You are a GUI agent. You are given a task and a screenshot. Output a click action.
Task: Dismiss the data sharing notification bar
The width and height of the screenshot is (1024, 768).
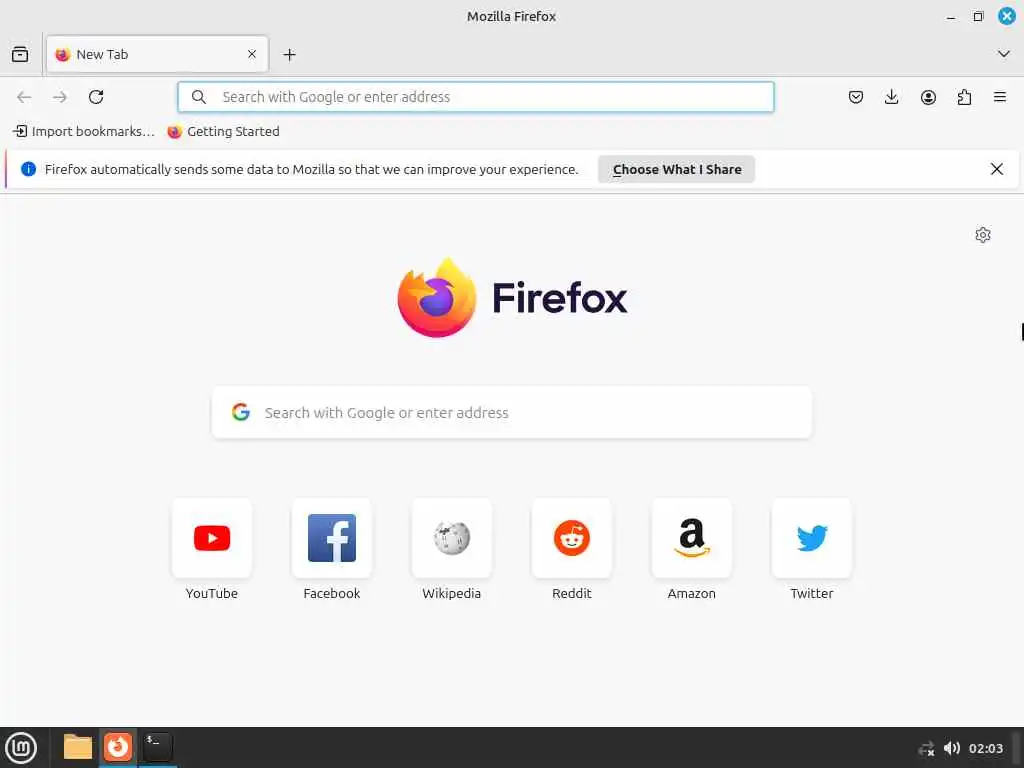[997, 169]
